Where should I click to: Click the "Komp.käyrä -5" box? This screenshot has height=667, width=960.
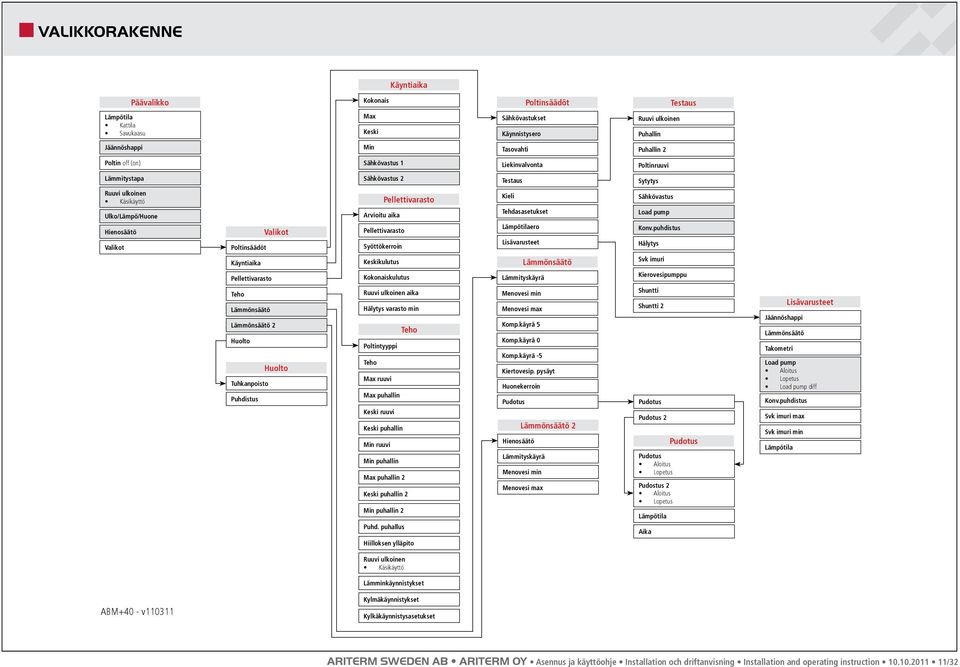point(547,356)
